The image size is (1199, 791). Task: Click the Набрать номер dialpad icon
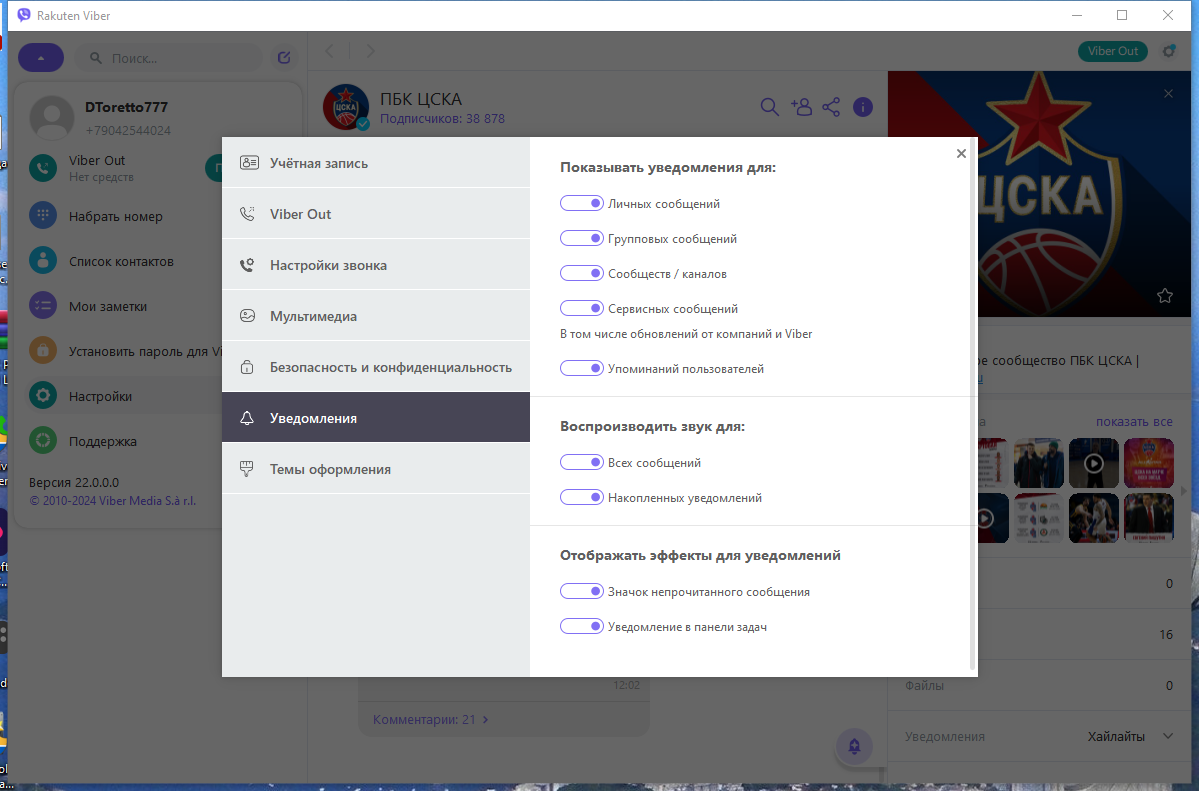click(x=43, y=215)
